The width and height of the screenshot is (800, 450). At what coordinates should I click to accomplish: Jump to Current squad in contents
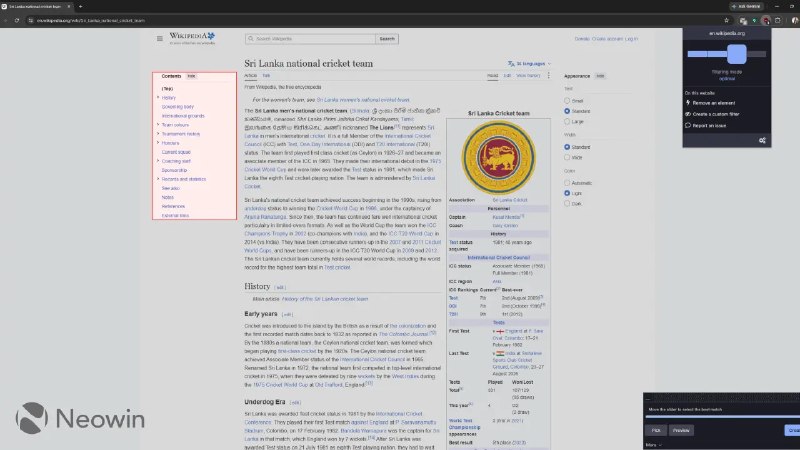tap(176, 152)
